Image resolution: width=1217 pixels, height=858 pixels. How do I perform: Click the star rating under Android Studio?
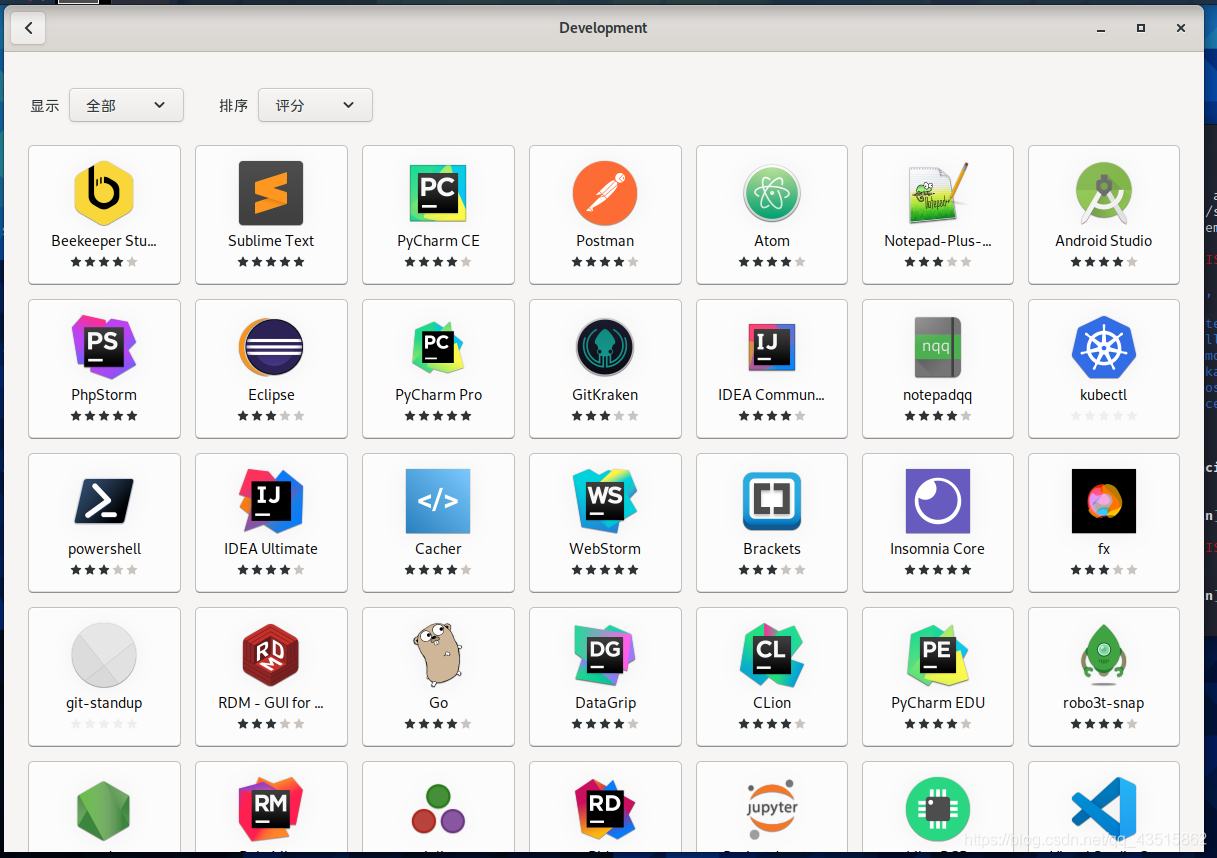pyautogui.click(x=1104, y=262)
